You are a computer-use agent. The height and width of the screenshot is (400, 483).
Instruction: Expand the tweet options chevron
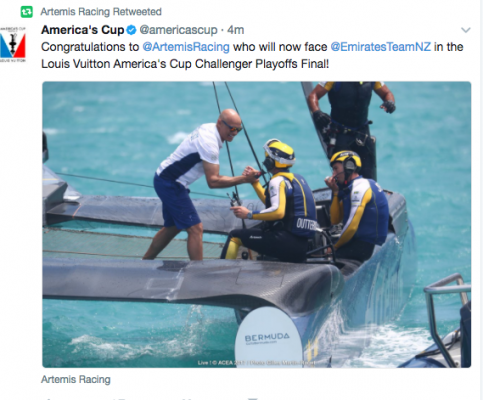[465, 30]
